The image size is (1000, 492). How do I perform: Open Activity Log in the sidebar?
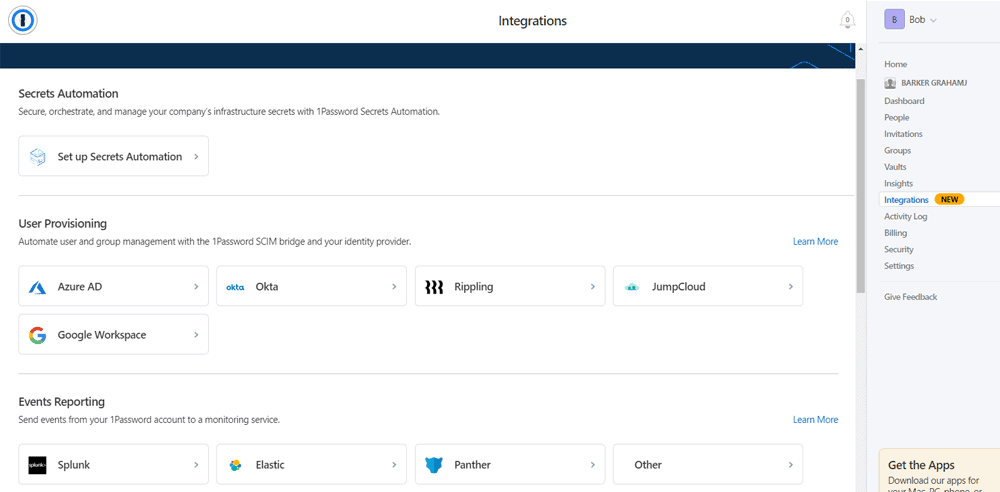[x=905, y=216]
